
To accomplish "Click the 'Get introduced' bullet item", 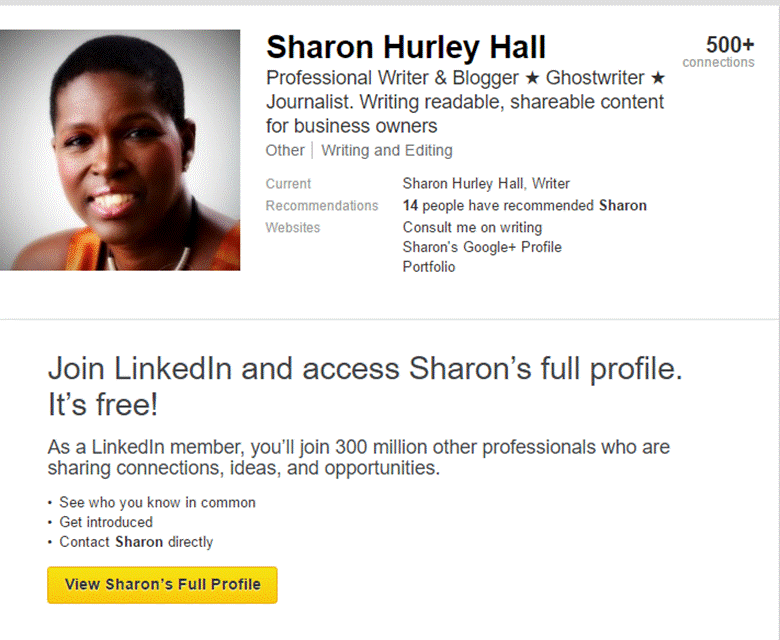I will [106, 522].
